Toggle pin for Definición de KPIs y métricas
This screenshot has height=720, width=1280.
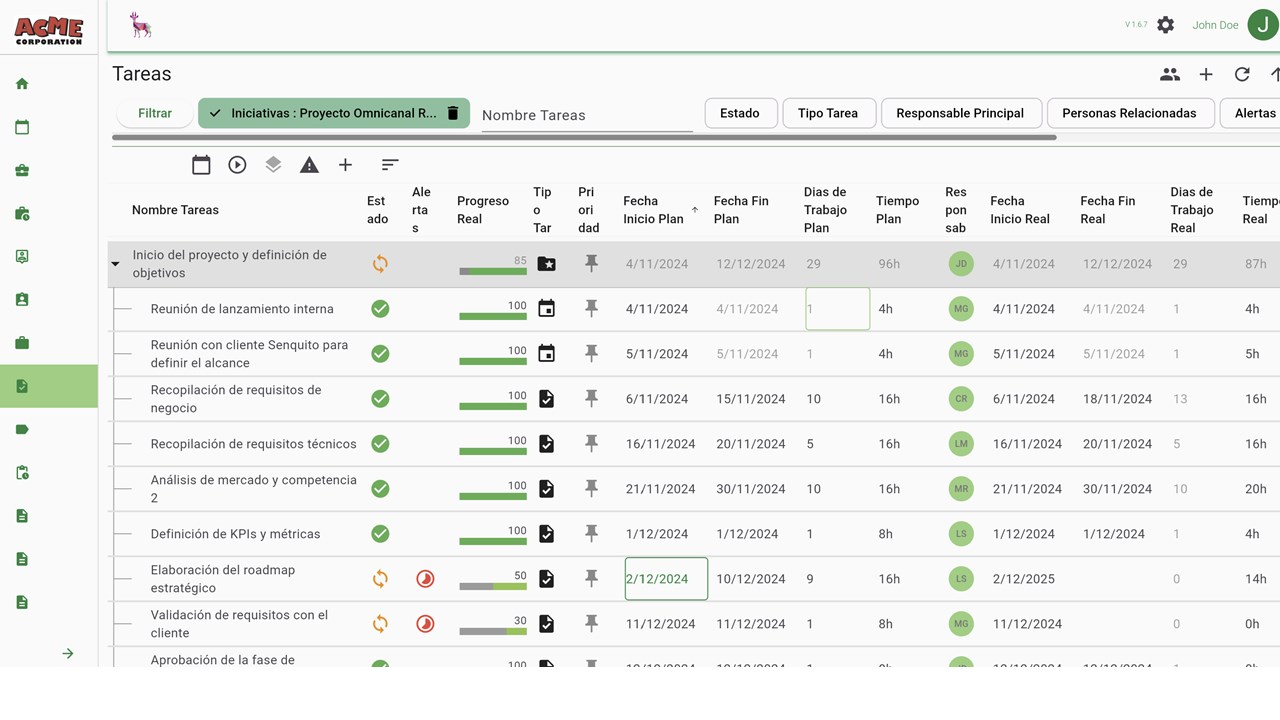[591, 534]
